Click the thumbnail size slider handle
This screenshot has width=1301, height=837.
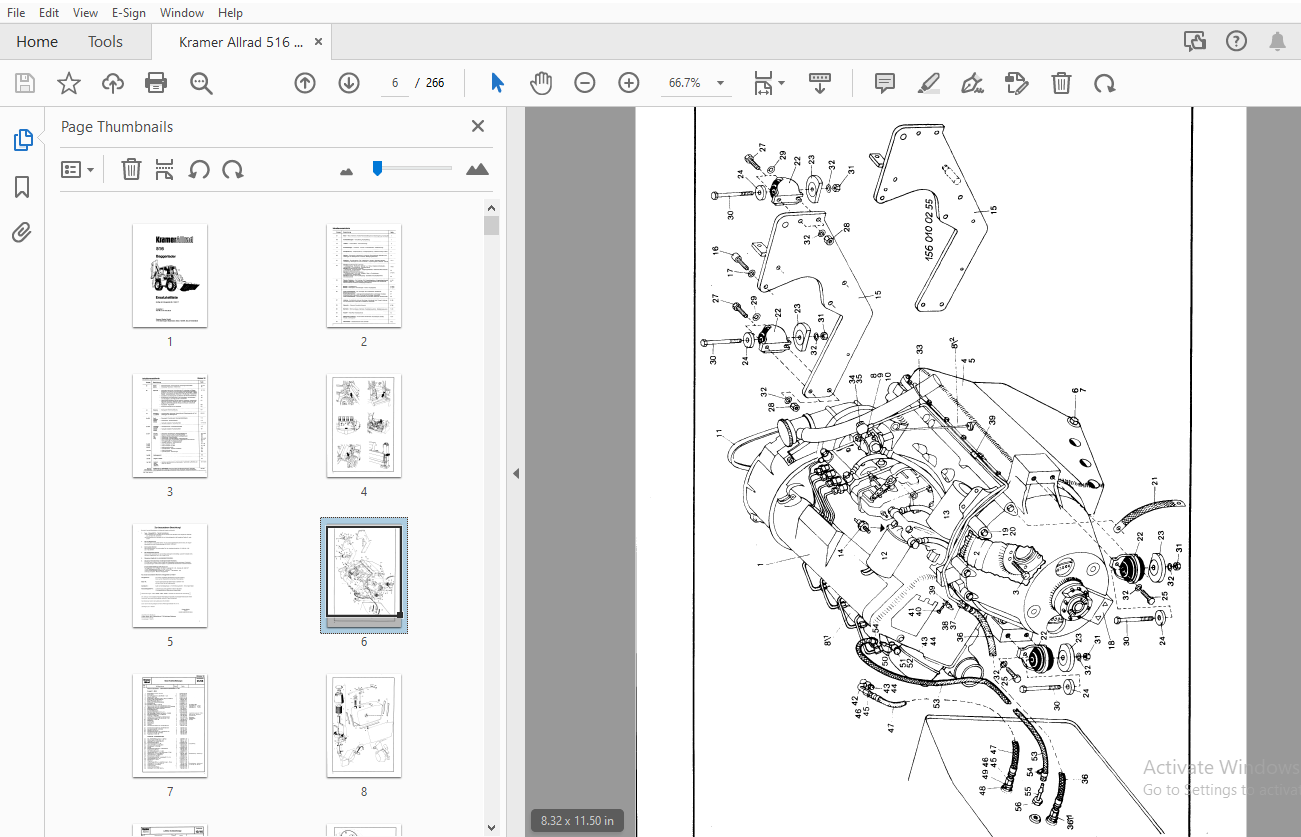[377, 168]
